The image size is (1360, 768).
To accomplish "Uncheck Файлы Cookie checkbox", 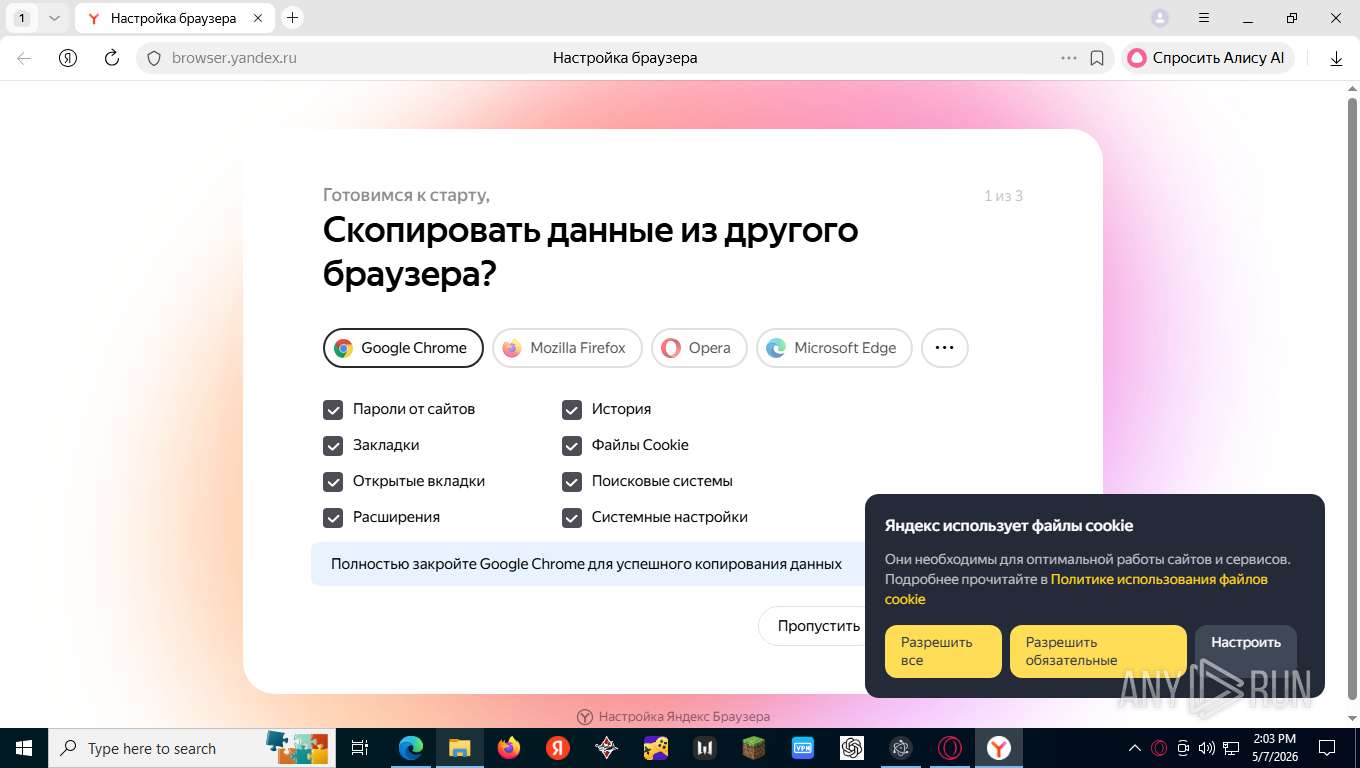I will (572, 445).
